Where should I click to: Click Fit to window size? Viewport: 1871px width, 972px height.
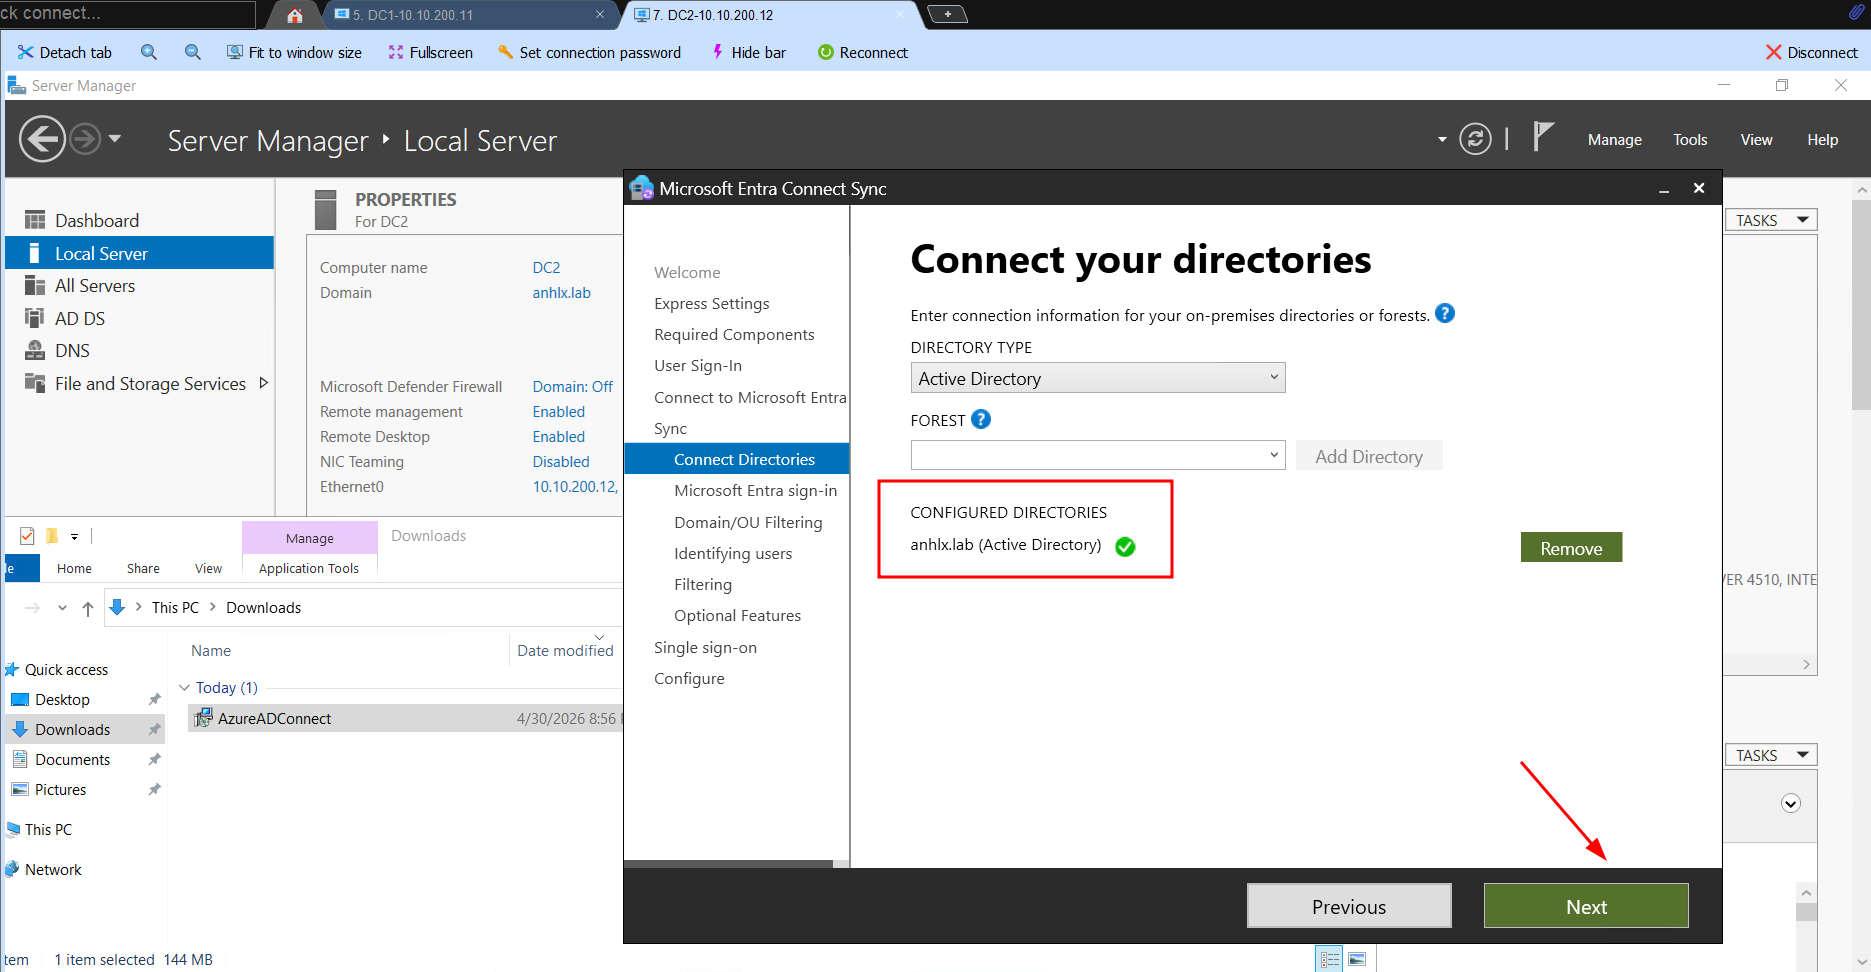coord(294,52)
